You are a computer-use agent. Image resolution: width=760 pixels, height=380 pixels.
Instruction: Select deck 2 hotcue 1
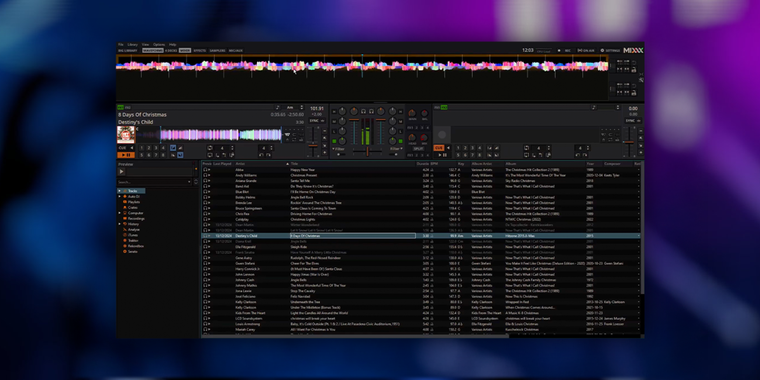pos(458,148)
